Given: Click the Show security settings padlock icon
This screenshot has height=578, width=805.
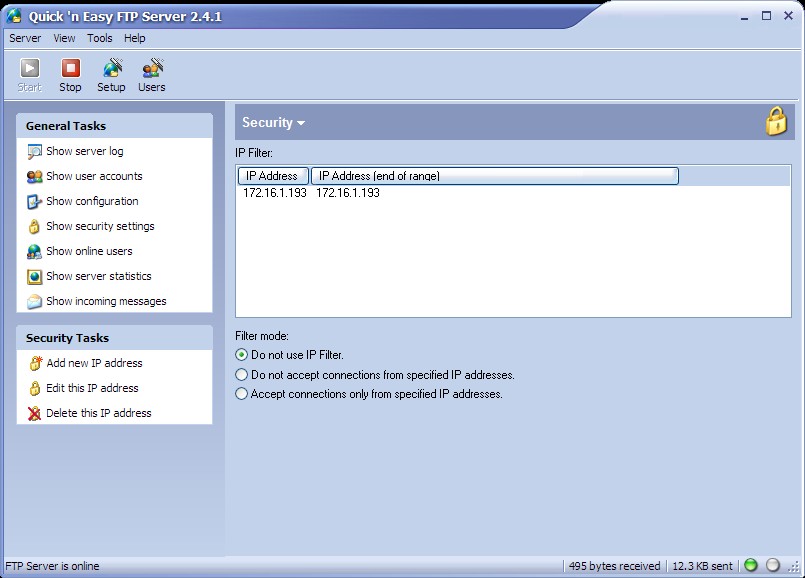Looking at the screenshot, I should (34, 226).
